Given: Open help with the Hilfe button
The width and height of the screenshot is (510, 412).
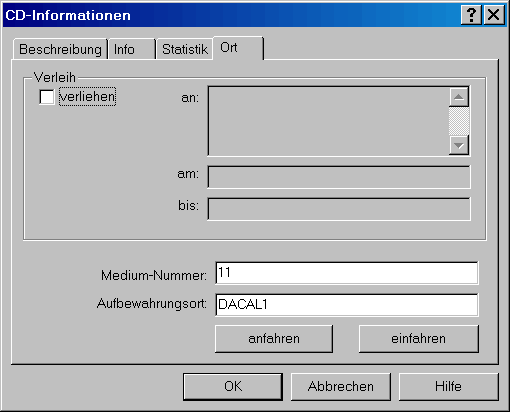Looking at the screenshot, I should click(x=449, y=387).
